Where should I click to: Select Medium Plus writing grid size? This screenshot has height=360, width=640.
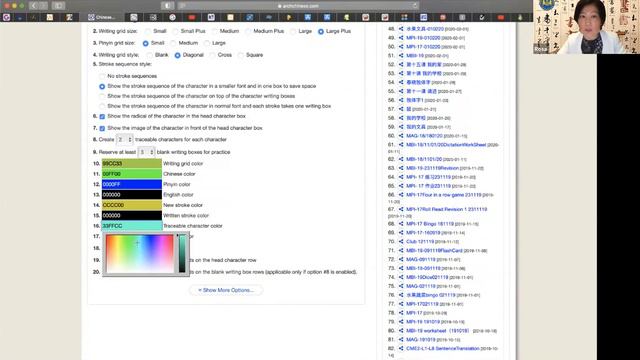pos(248,31)
